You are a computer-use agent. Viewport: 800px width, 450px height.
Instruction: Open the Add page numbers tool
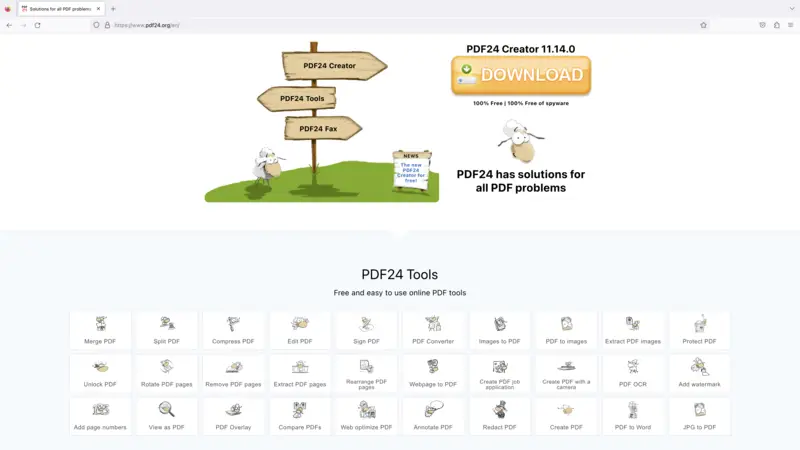(100, 416)
